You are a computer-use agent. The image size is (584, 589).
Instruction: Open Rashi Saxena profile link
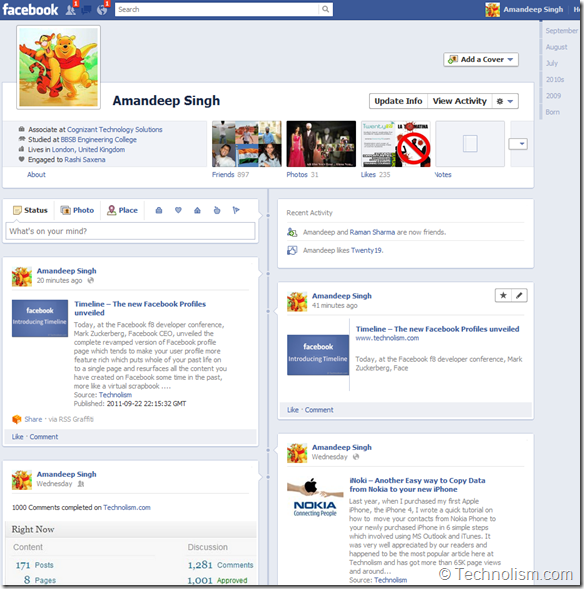tap(85, 160)
